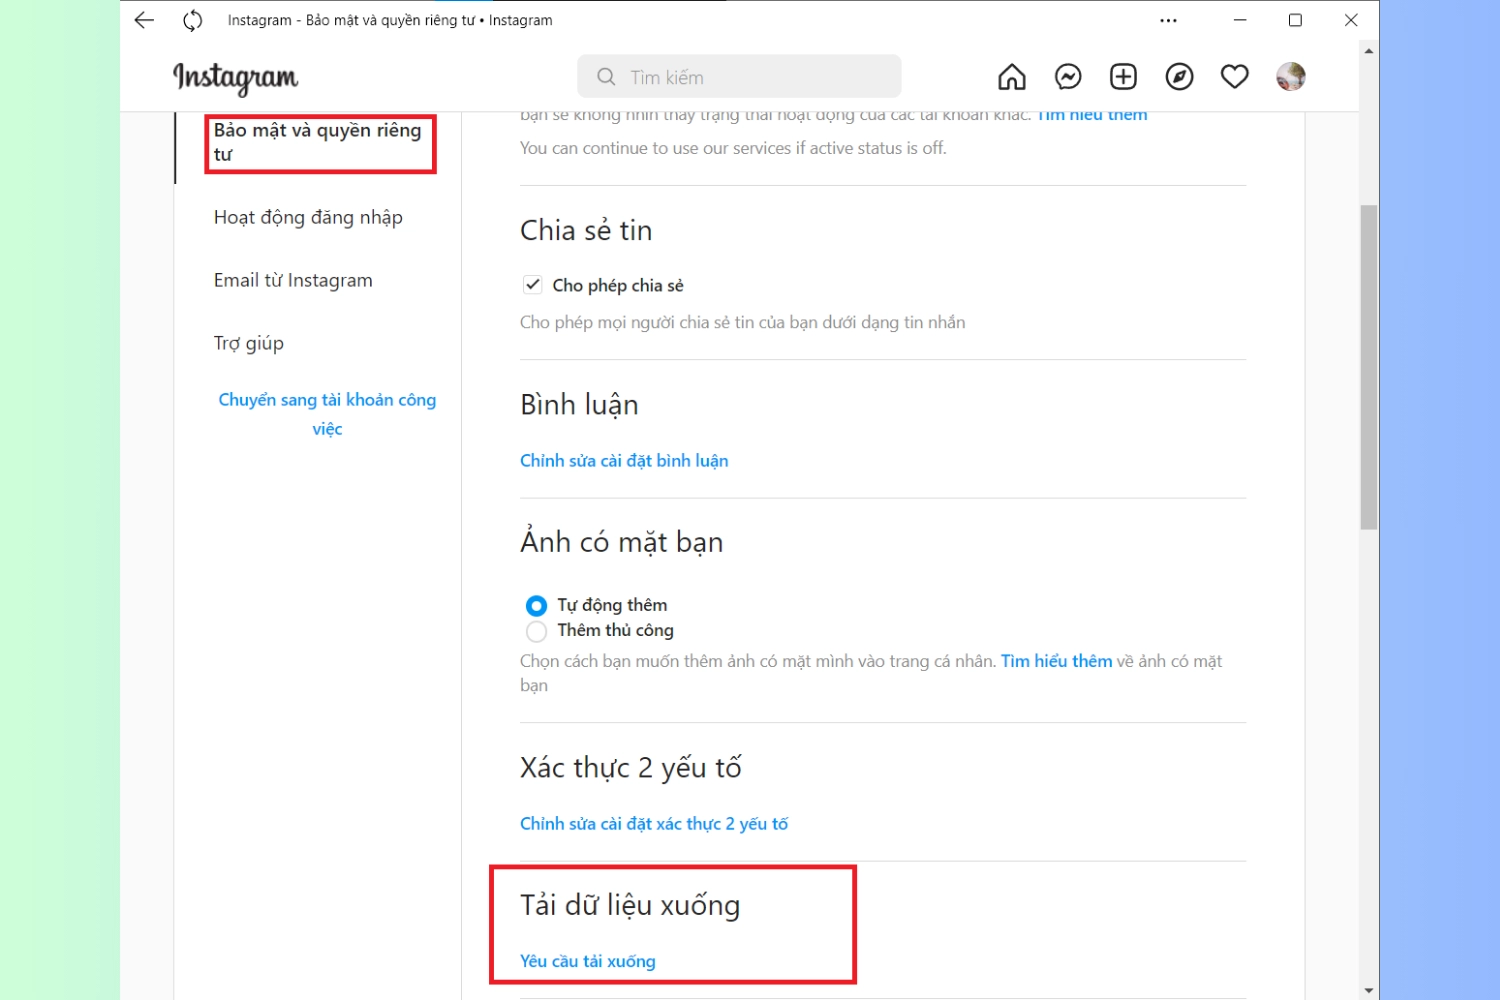Open the three-dots window menu

pos(1168,20)
